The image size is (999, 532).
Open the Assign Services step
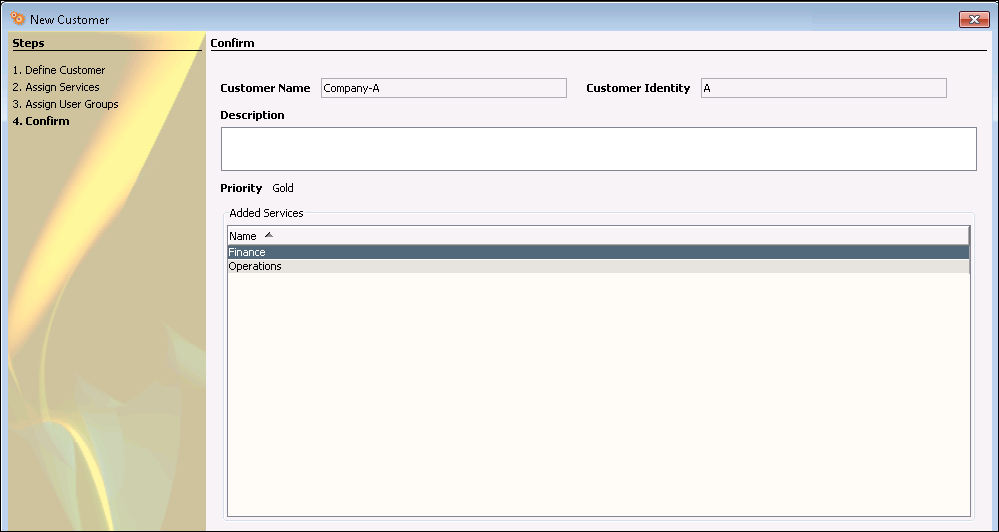click(x=55, y=87)
